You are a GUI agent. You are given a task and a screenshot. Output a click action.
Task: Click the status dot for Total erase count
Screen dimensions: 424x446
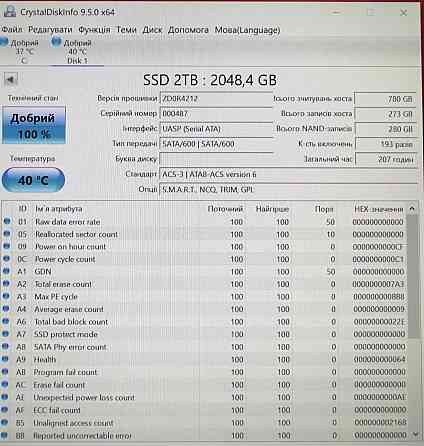[x=6, y=284]
